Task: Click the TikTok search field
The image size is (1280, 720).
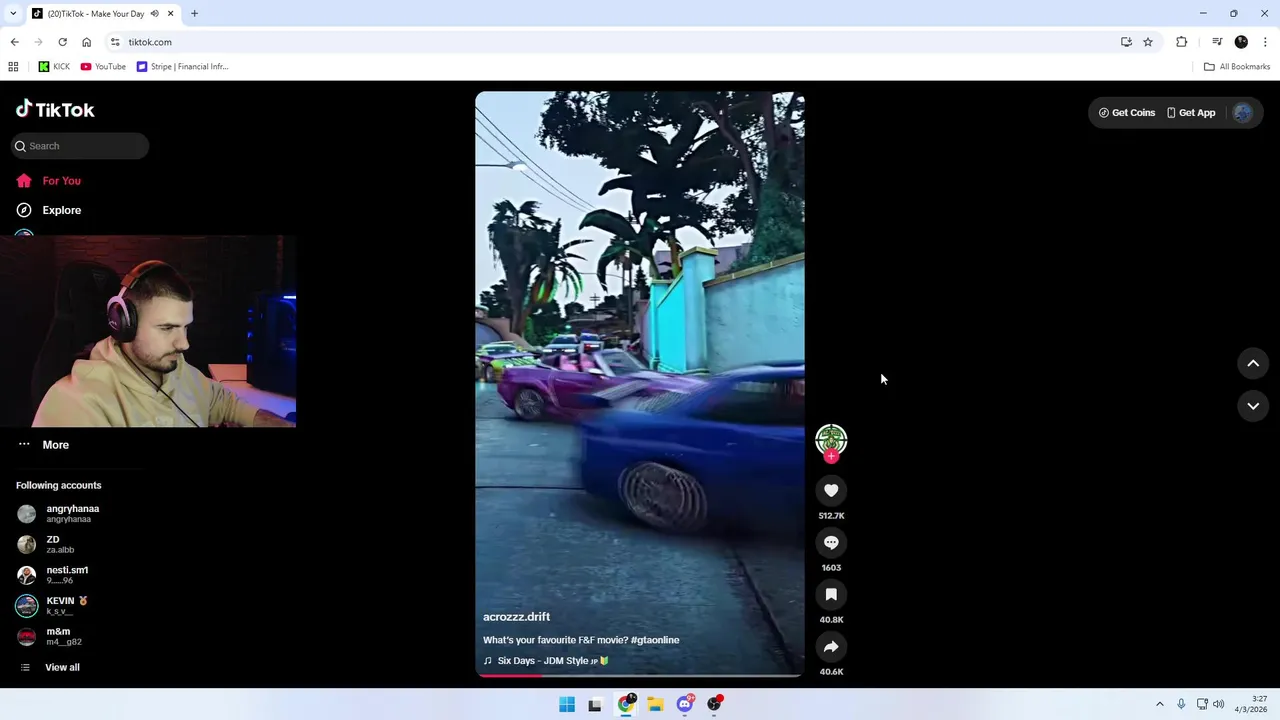Action: (x=80, y=146)
